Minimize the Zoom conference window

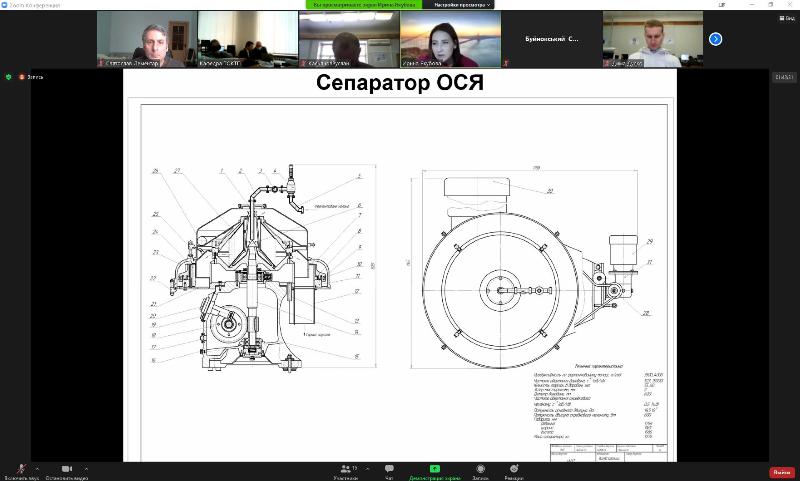tap(750, 5)
